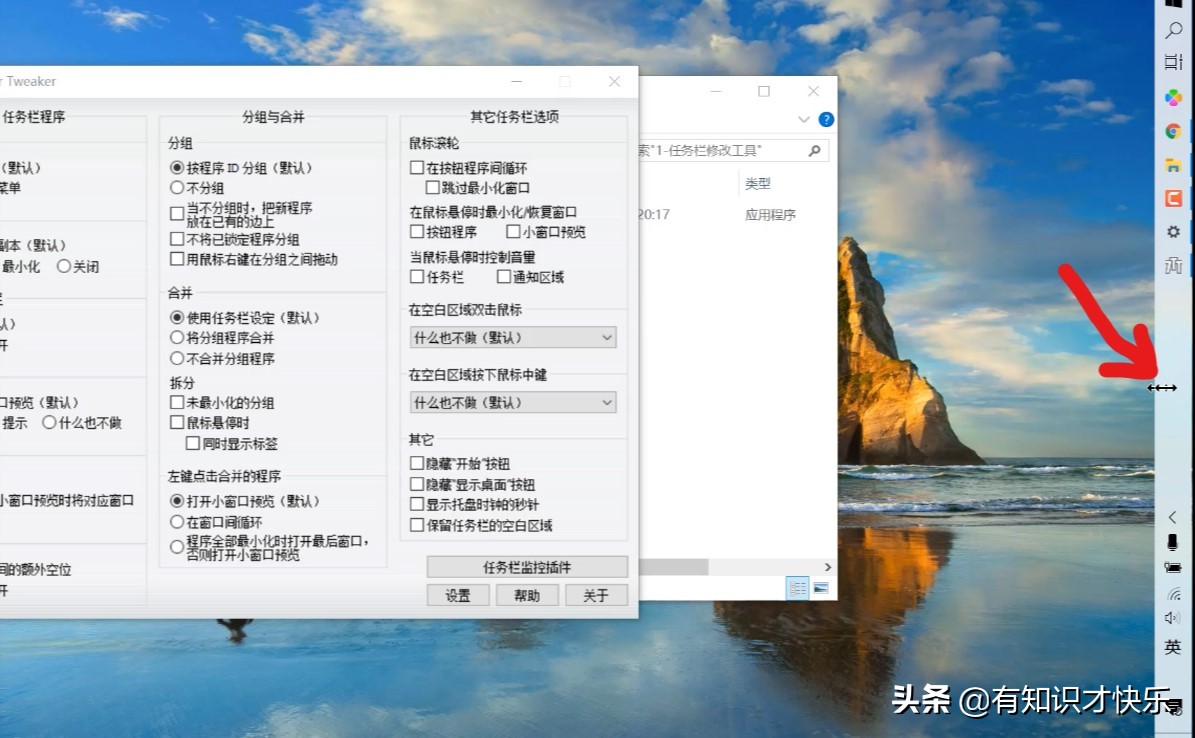Open the 在空白区域双击鼠标 dropdown

511,337
